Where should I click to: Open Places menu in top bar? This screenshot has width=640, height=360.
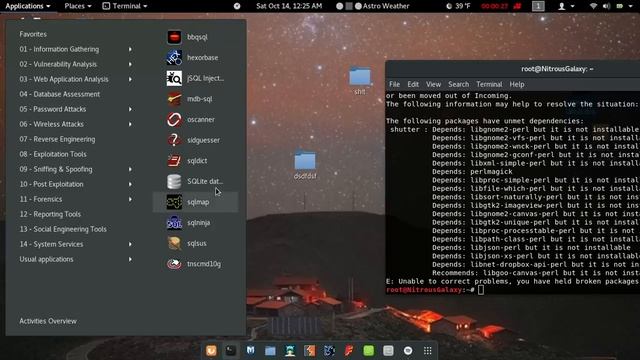point(78,6)
